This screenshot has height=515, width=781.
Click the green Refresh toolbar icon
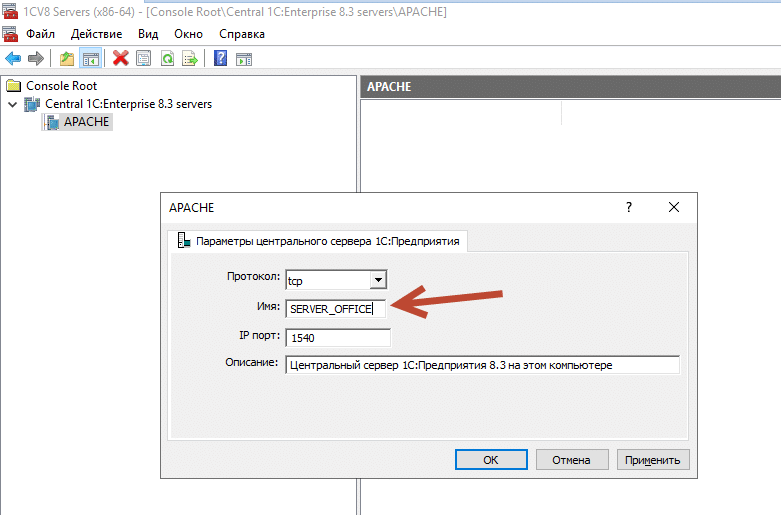(167, 59)
